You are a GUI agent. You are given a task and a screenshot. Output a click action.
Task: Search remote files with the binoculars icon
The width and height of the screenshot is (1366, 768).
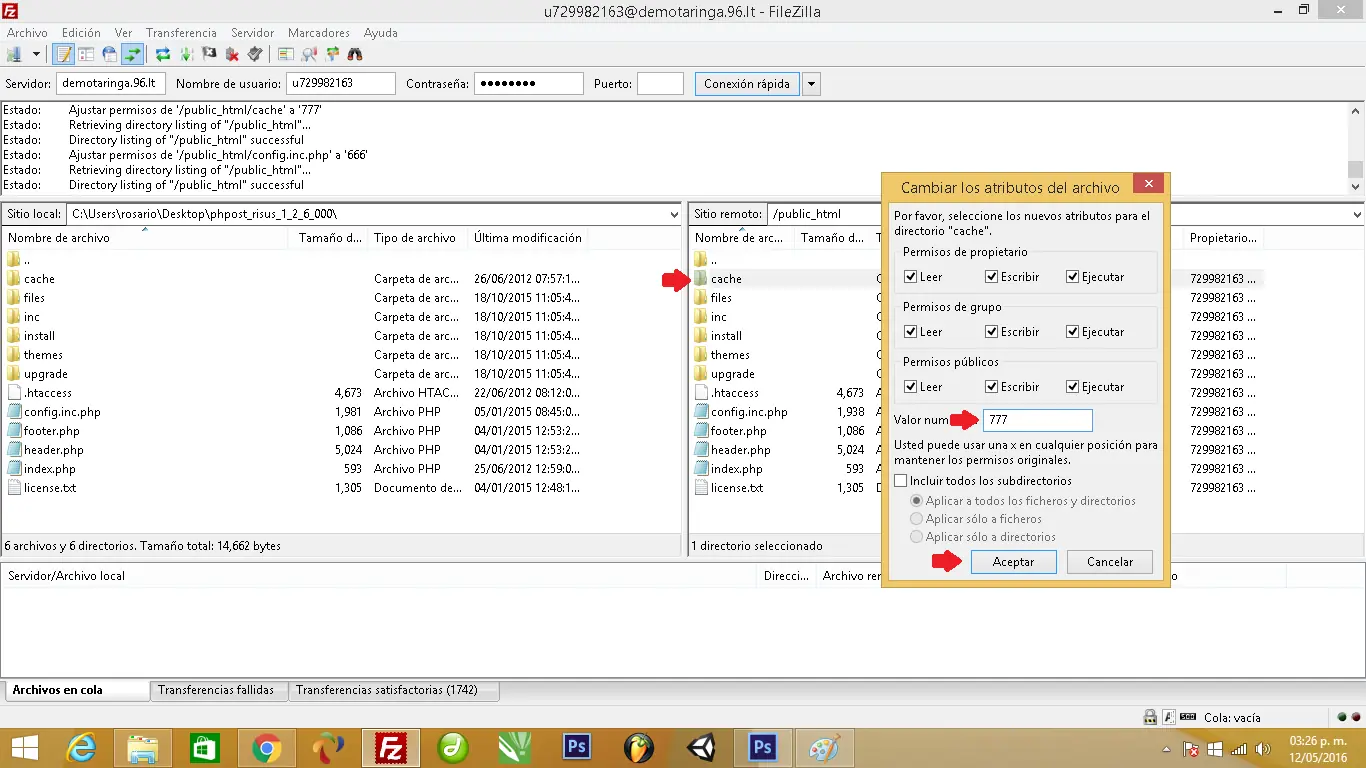coord(355,54)
